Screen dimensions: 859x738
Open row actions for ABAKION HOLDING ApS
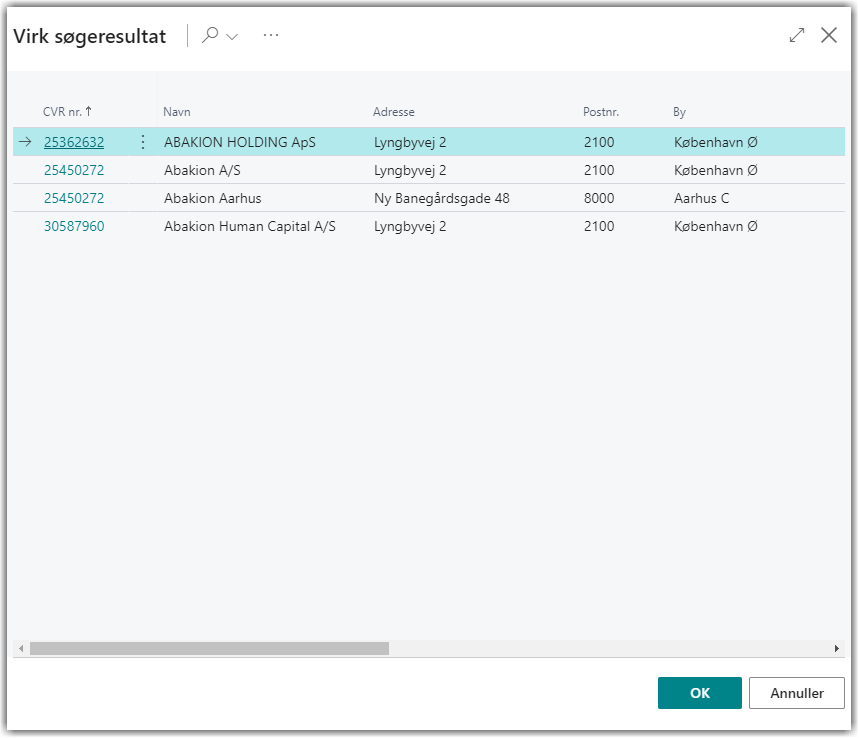pyautogui.click(x=142, y=142)
